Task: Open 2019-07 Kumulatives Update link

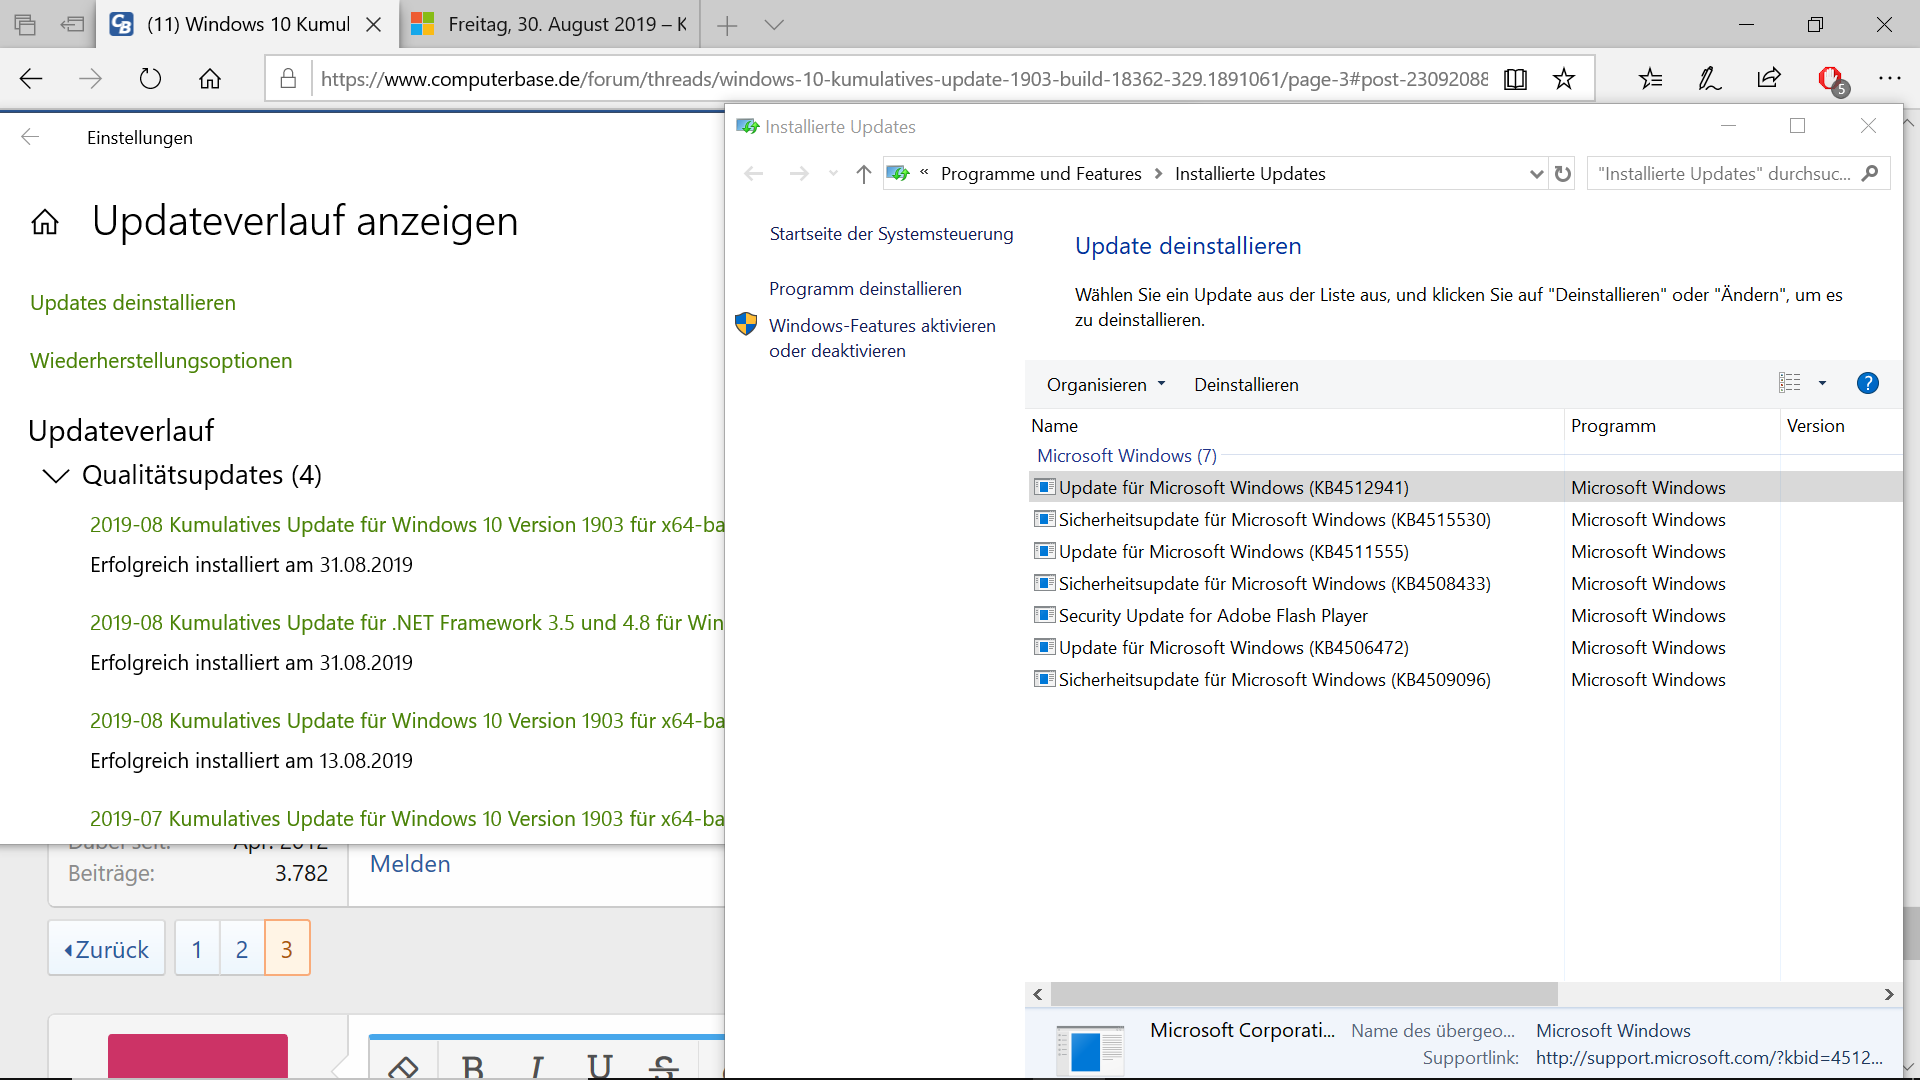Action: 407,819
